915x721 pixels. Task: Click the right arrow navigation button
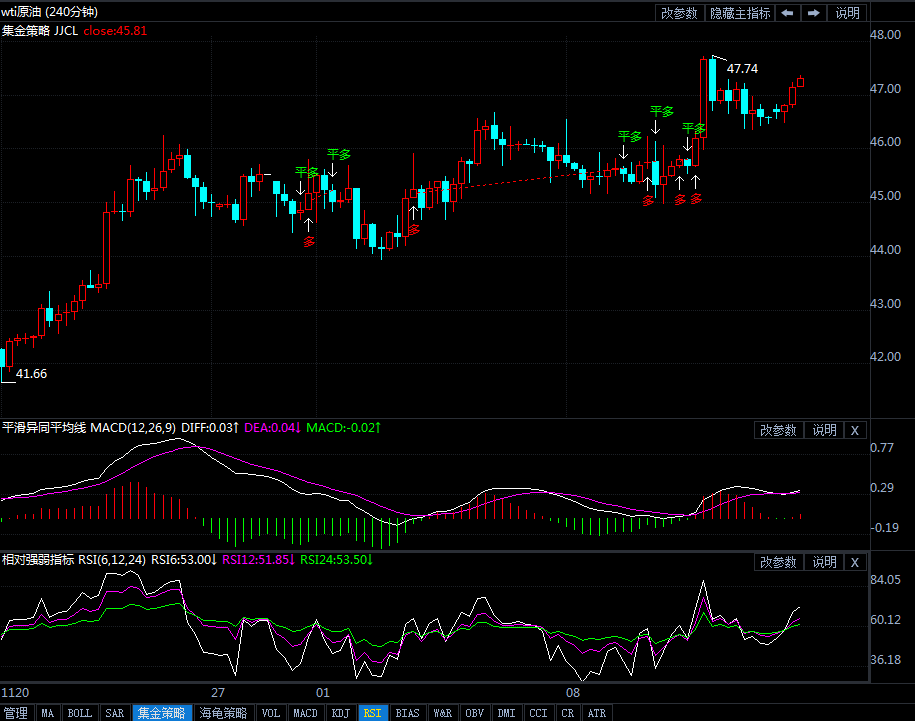[813, 13]
